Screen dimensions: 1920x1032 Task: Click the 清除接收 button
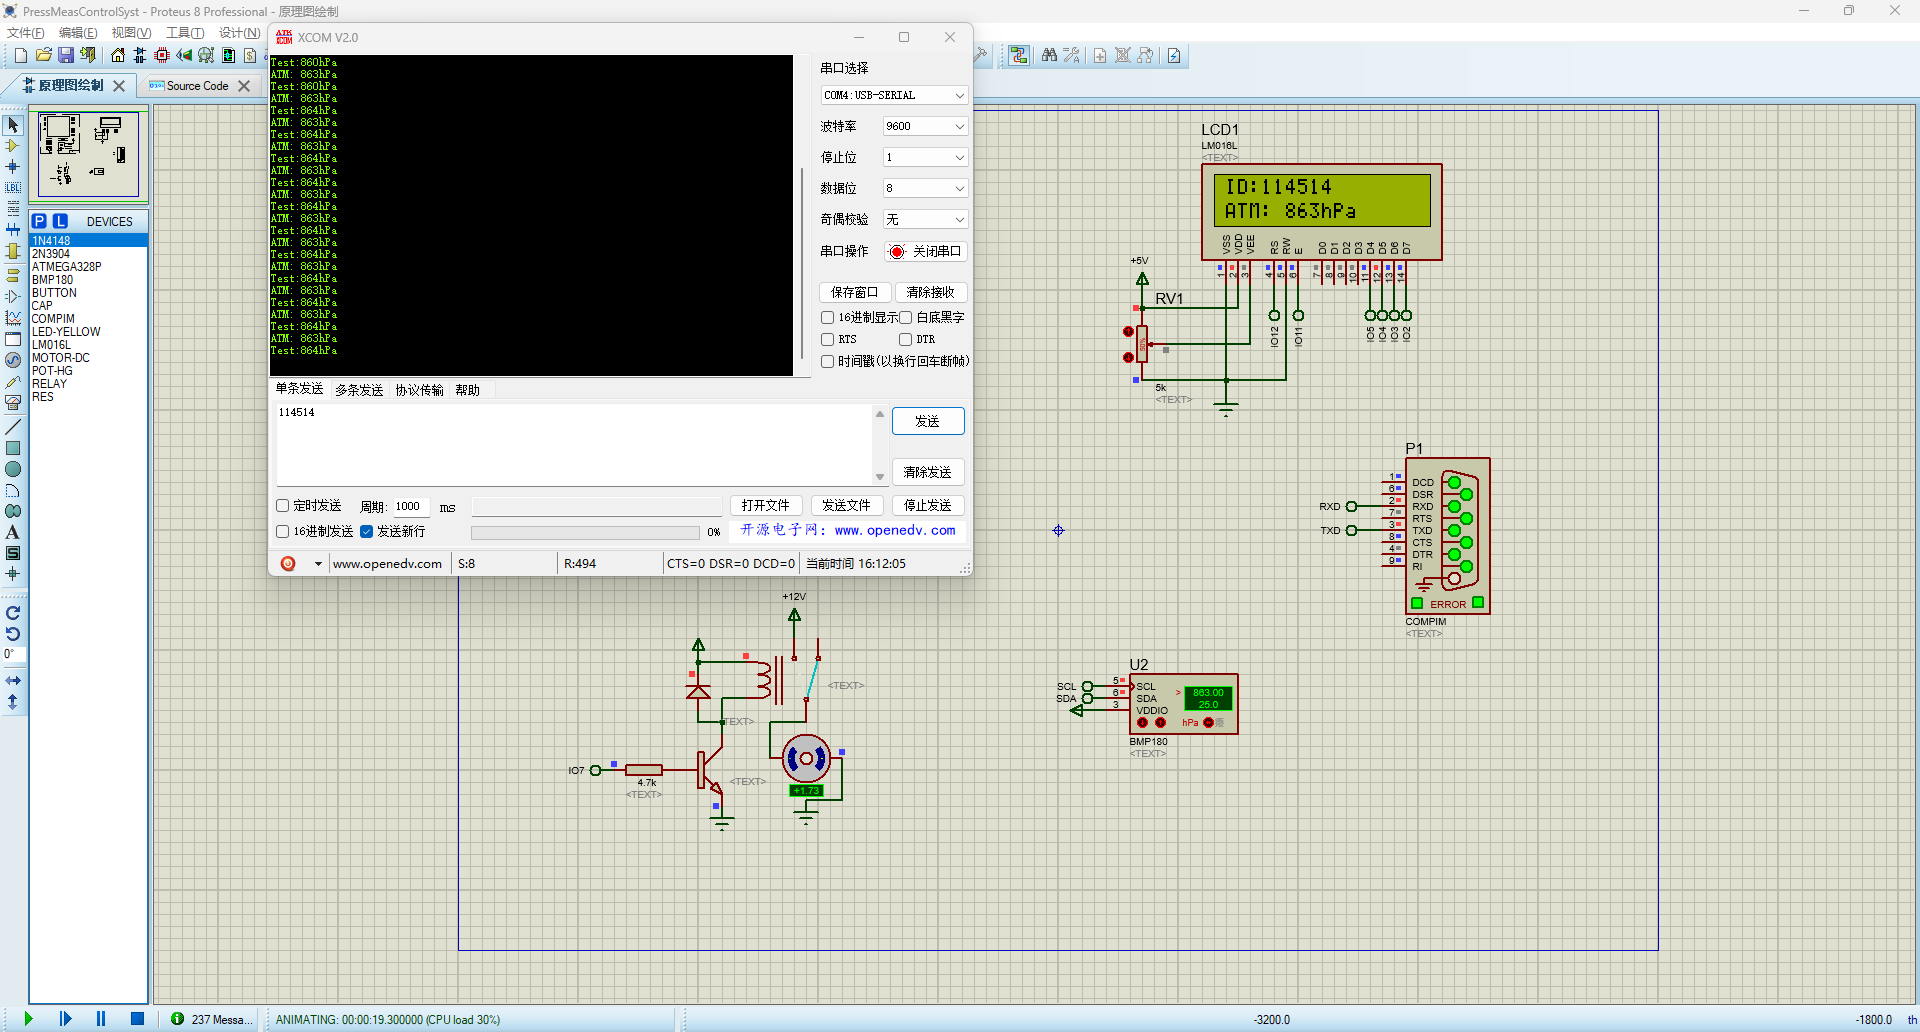click(x=930, y=293)
